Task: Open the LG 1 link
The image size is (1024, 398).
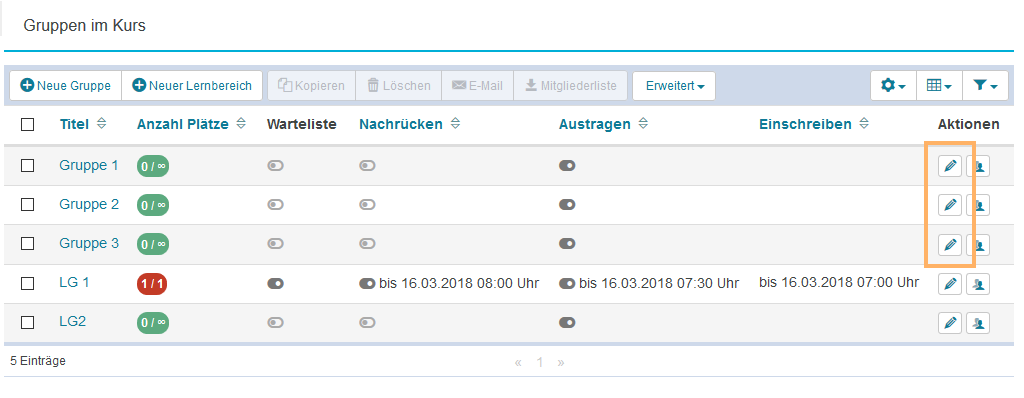Action: (x=74, y=282)
